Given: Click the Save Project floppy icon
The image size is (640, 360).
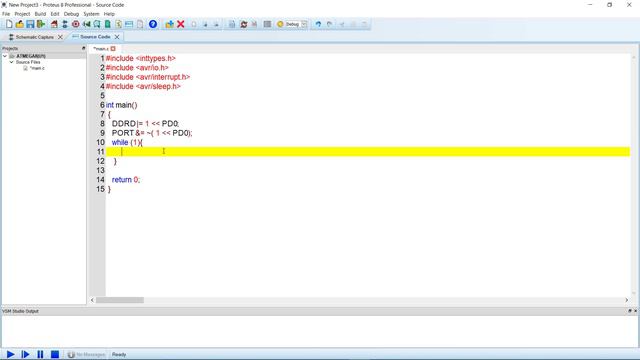Looking at the screenshot, I should click(x=30, y=24).
